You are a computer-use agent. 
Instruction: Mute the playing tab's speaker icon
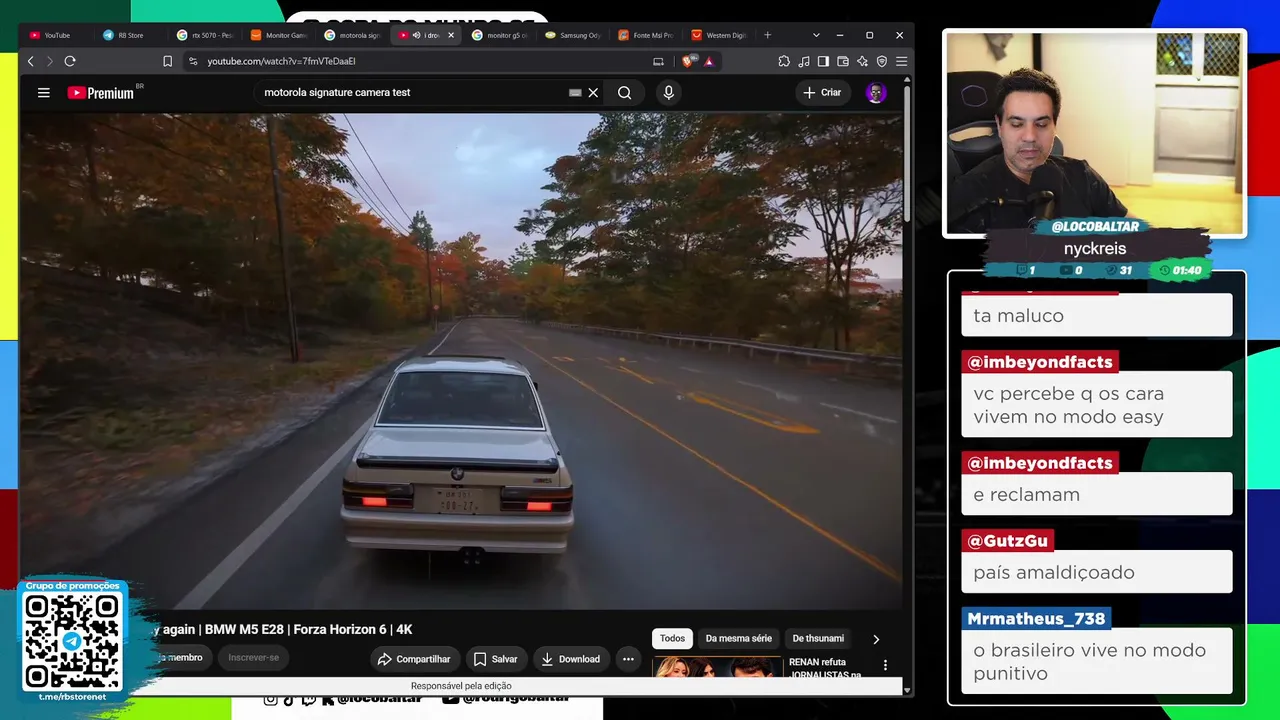coord(416,35)
